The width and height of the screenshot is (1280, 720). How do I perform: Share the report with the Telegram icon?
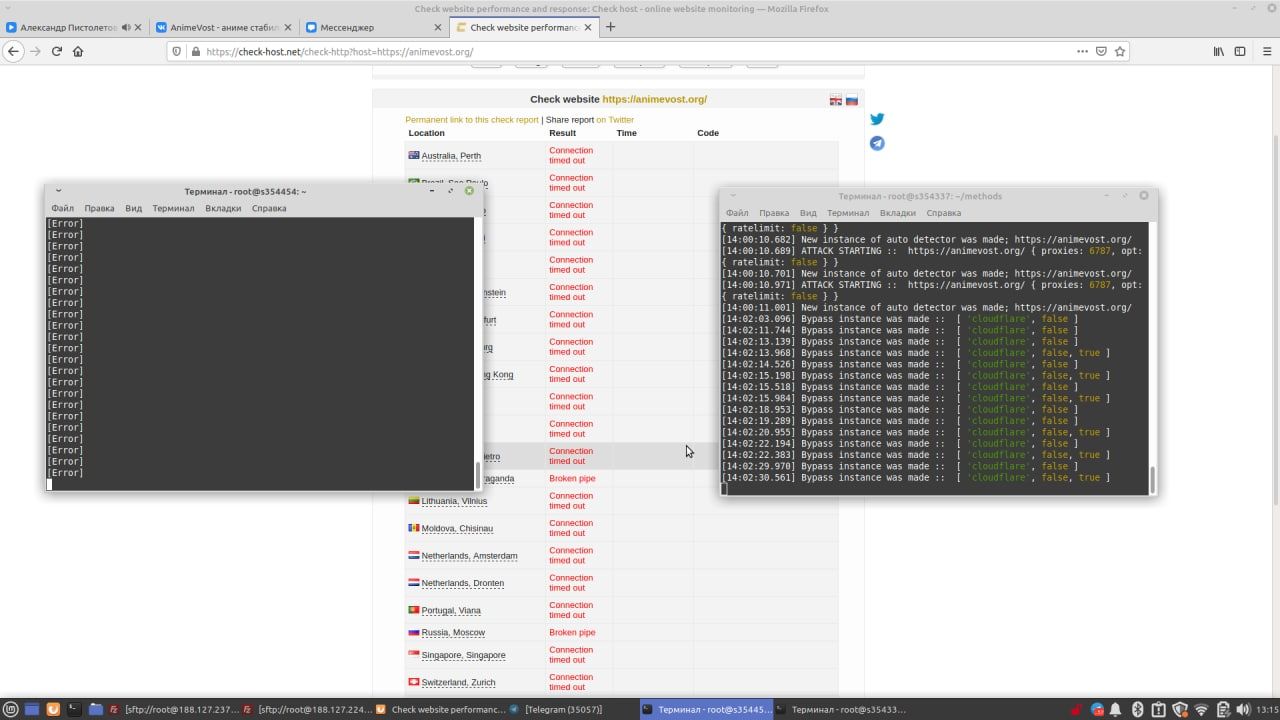[877, 143]
